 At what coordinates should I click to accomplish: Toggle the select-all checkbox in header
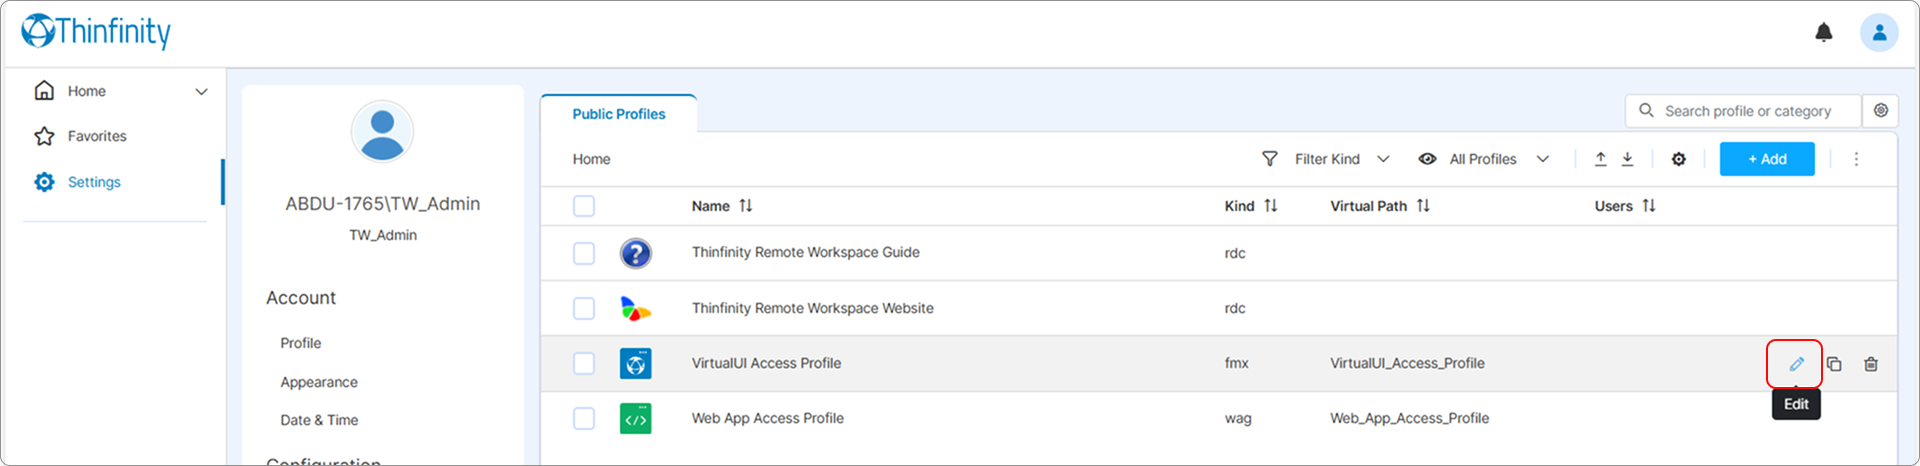click(584, 206)
